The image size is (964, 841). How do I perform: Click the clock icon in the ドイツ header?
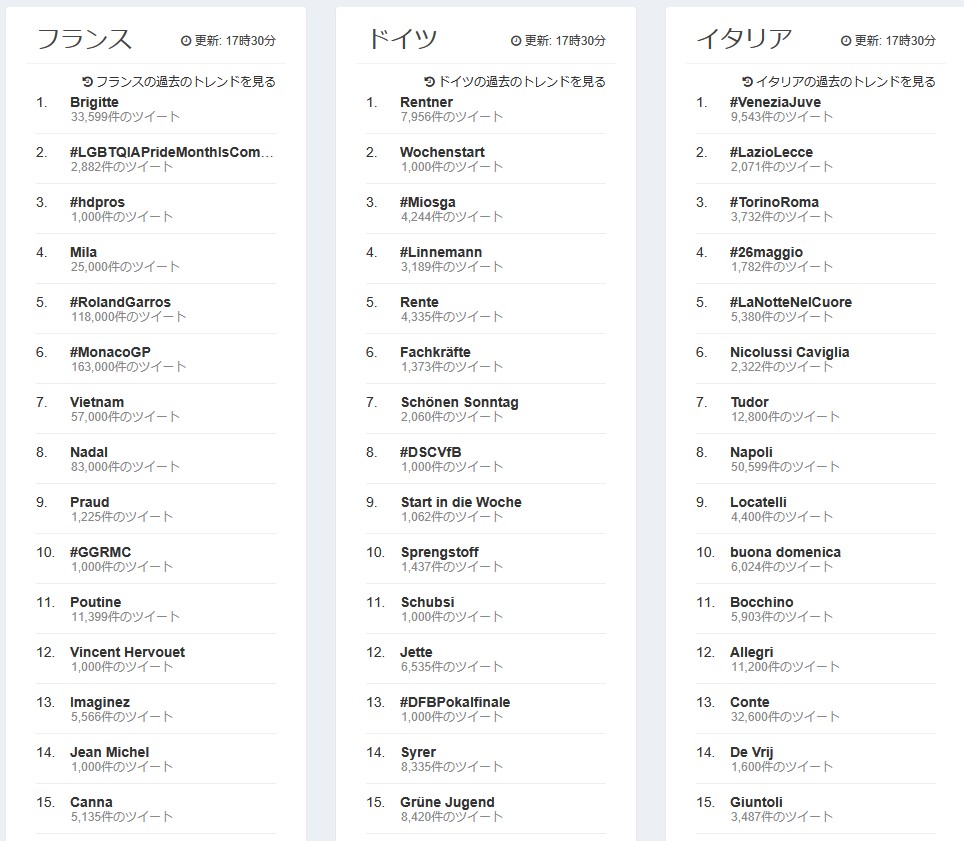click(516, 41)
